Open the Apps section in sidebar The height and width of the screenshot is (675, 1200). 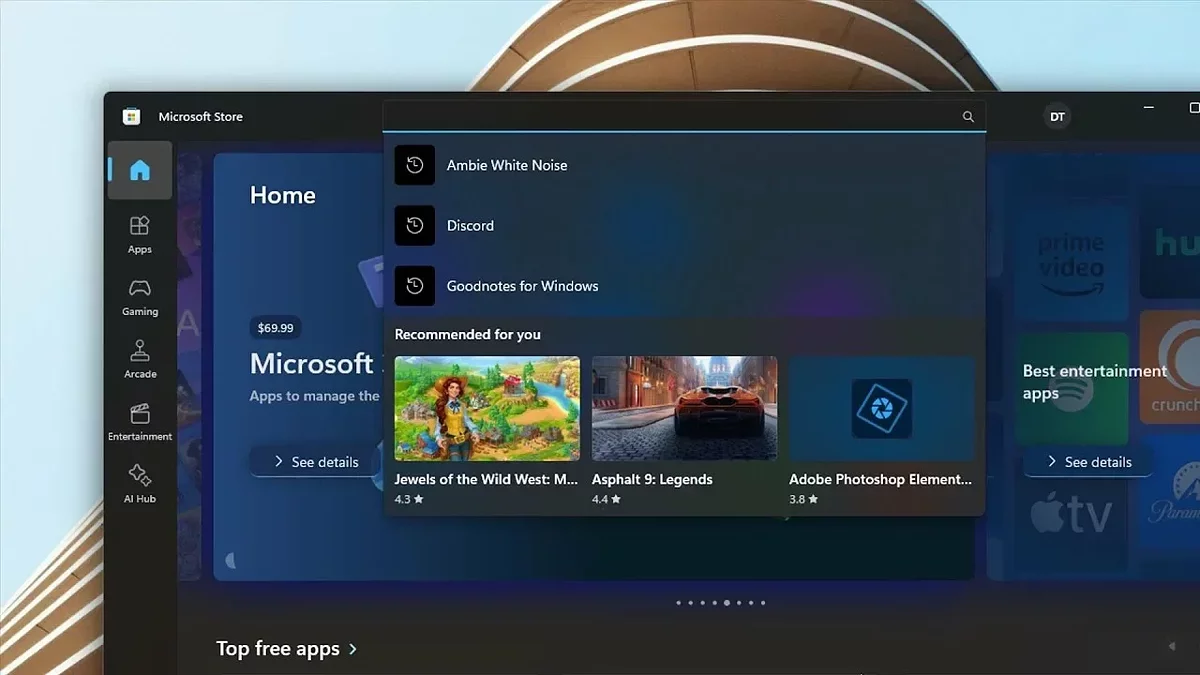140,233
